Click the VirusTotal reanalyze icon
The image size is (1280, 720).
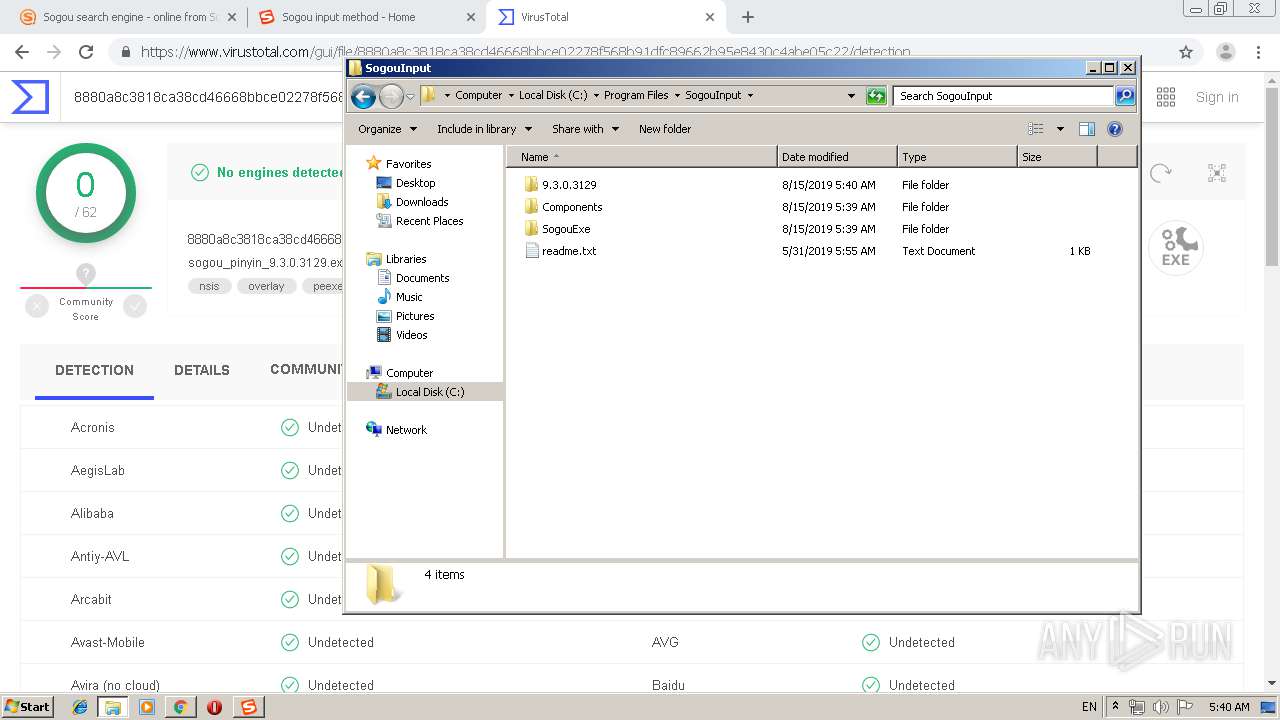point(1160,173)
